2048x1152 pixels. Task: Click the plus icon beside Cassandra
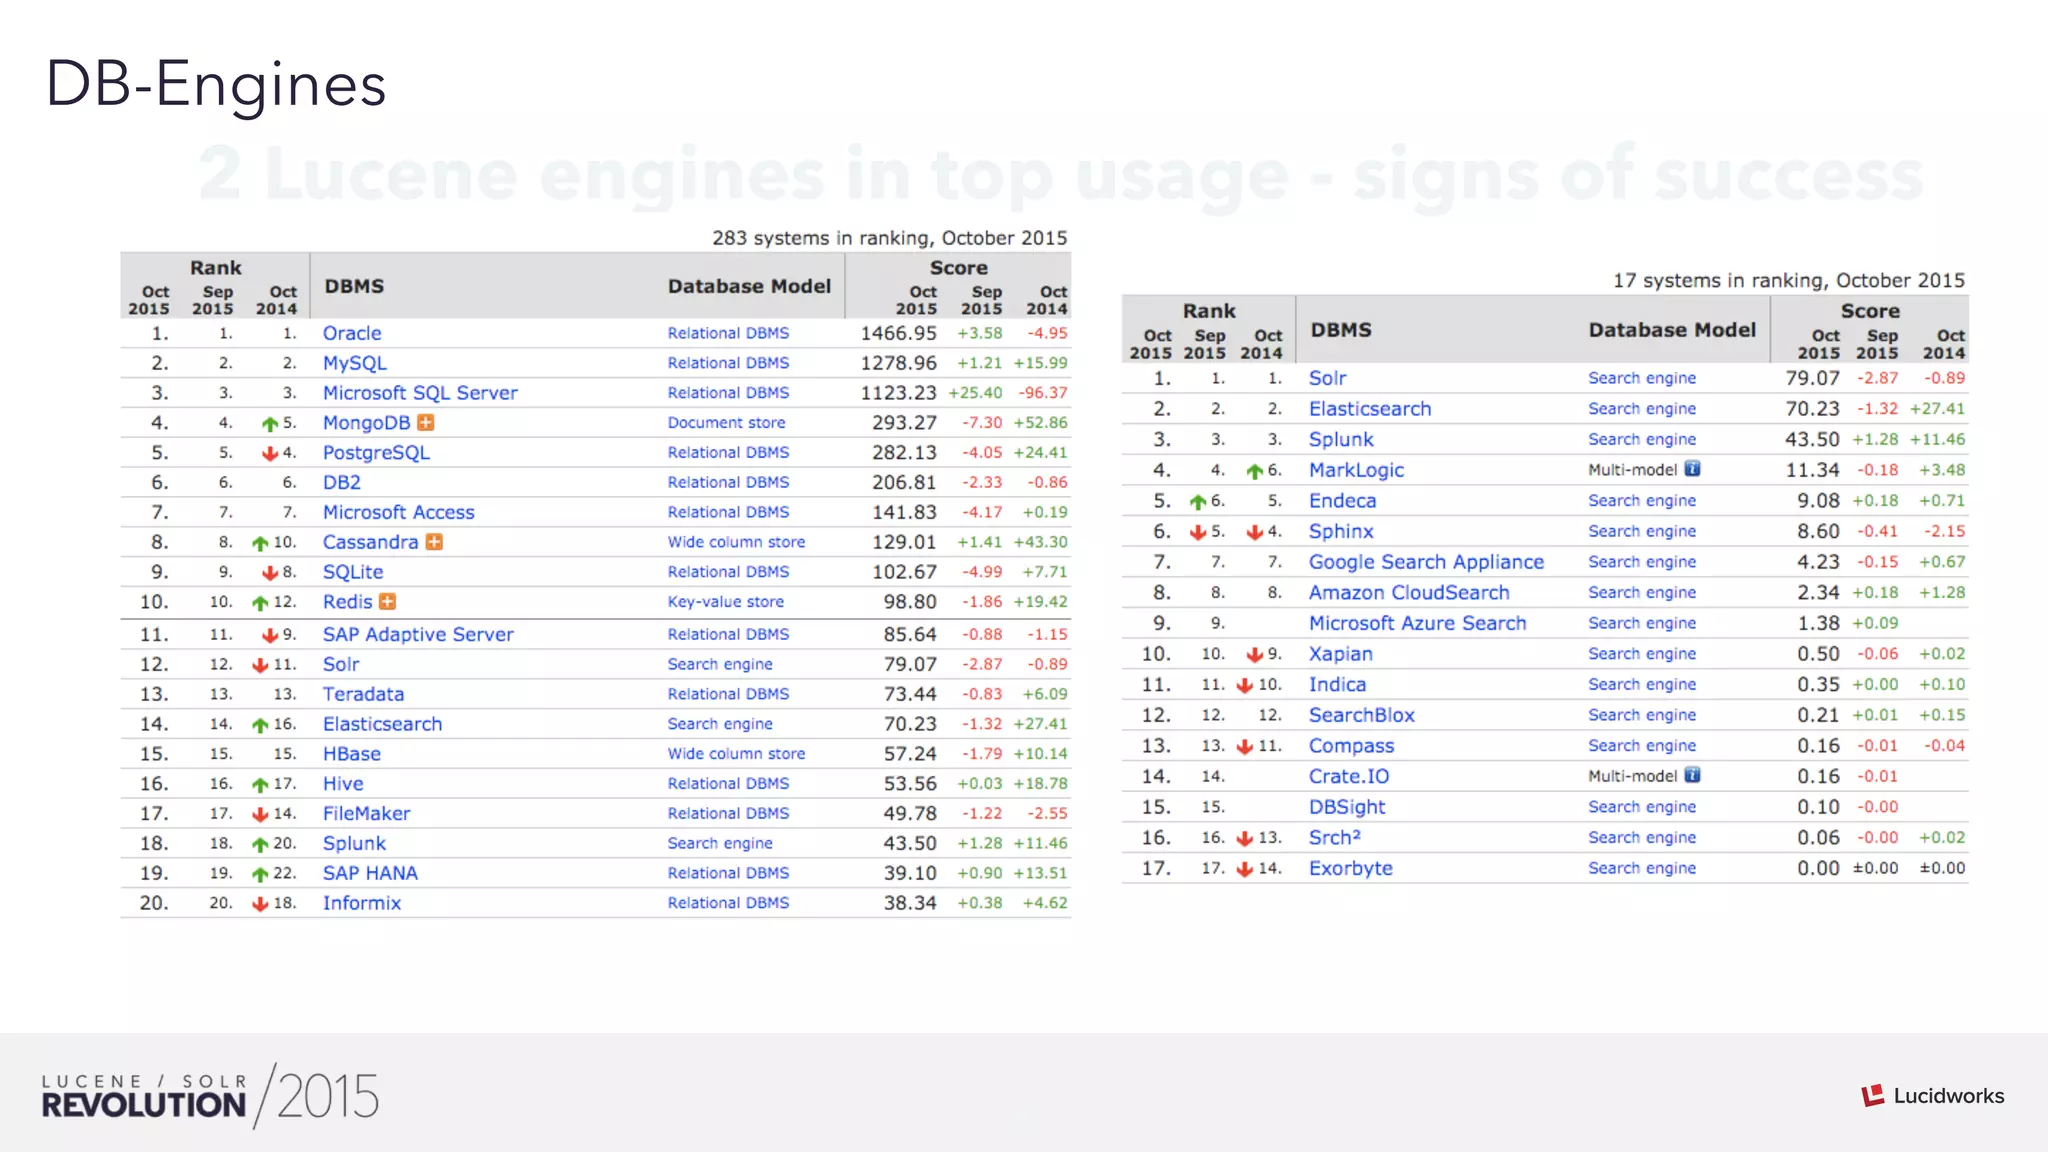434,542
